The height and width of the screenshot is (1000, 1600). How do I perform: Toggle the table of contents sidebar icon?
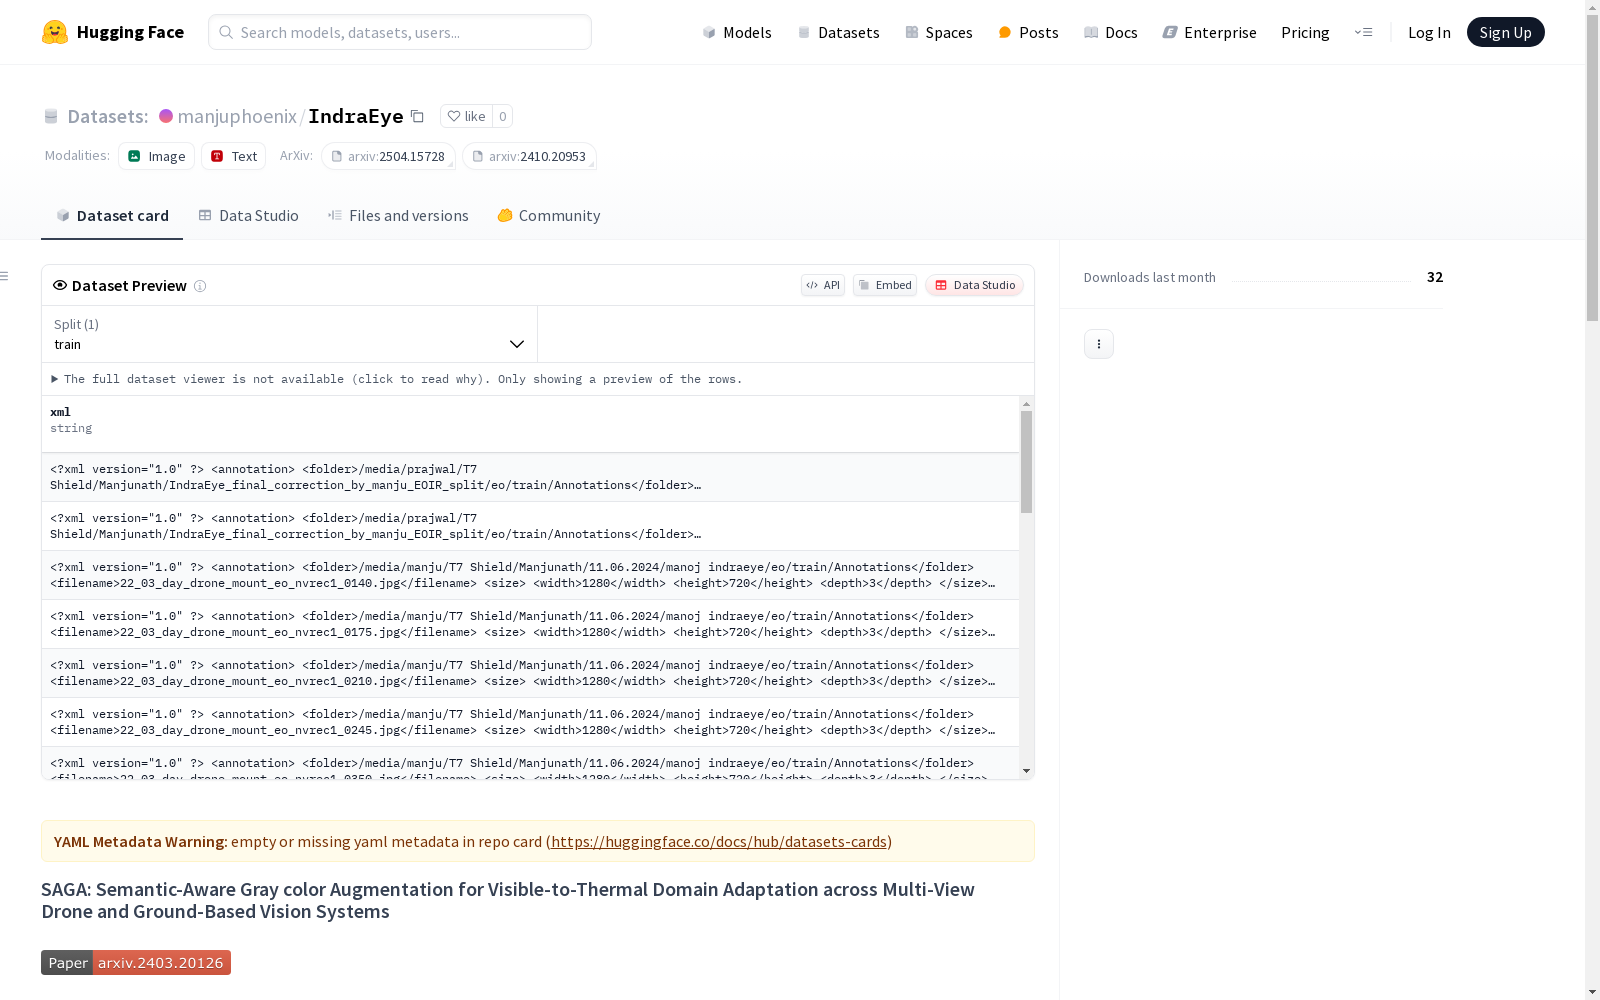(x=5, y=276)
